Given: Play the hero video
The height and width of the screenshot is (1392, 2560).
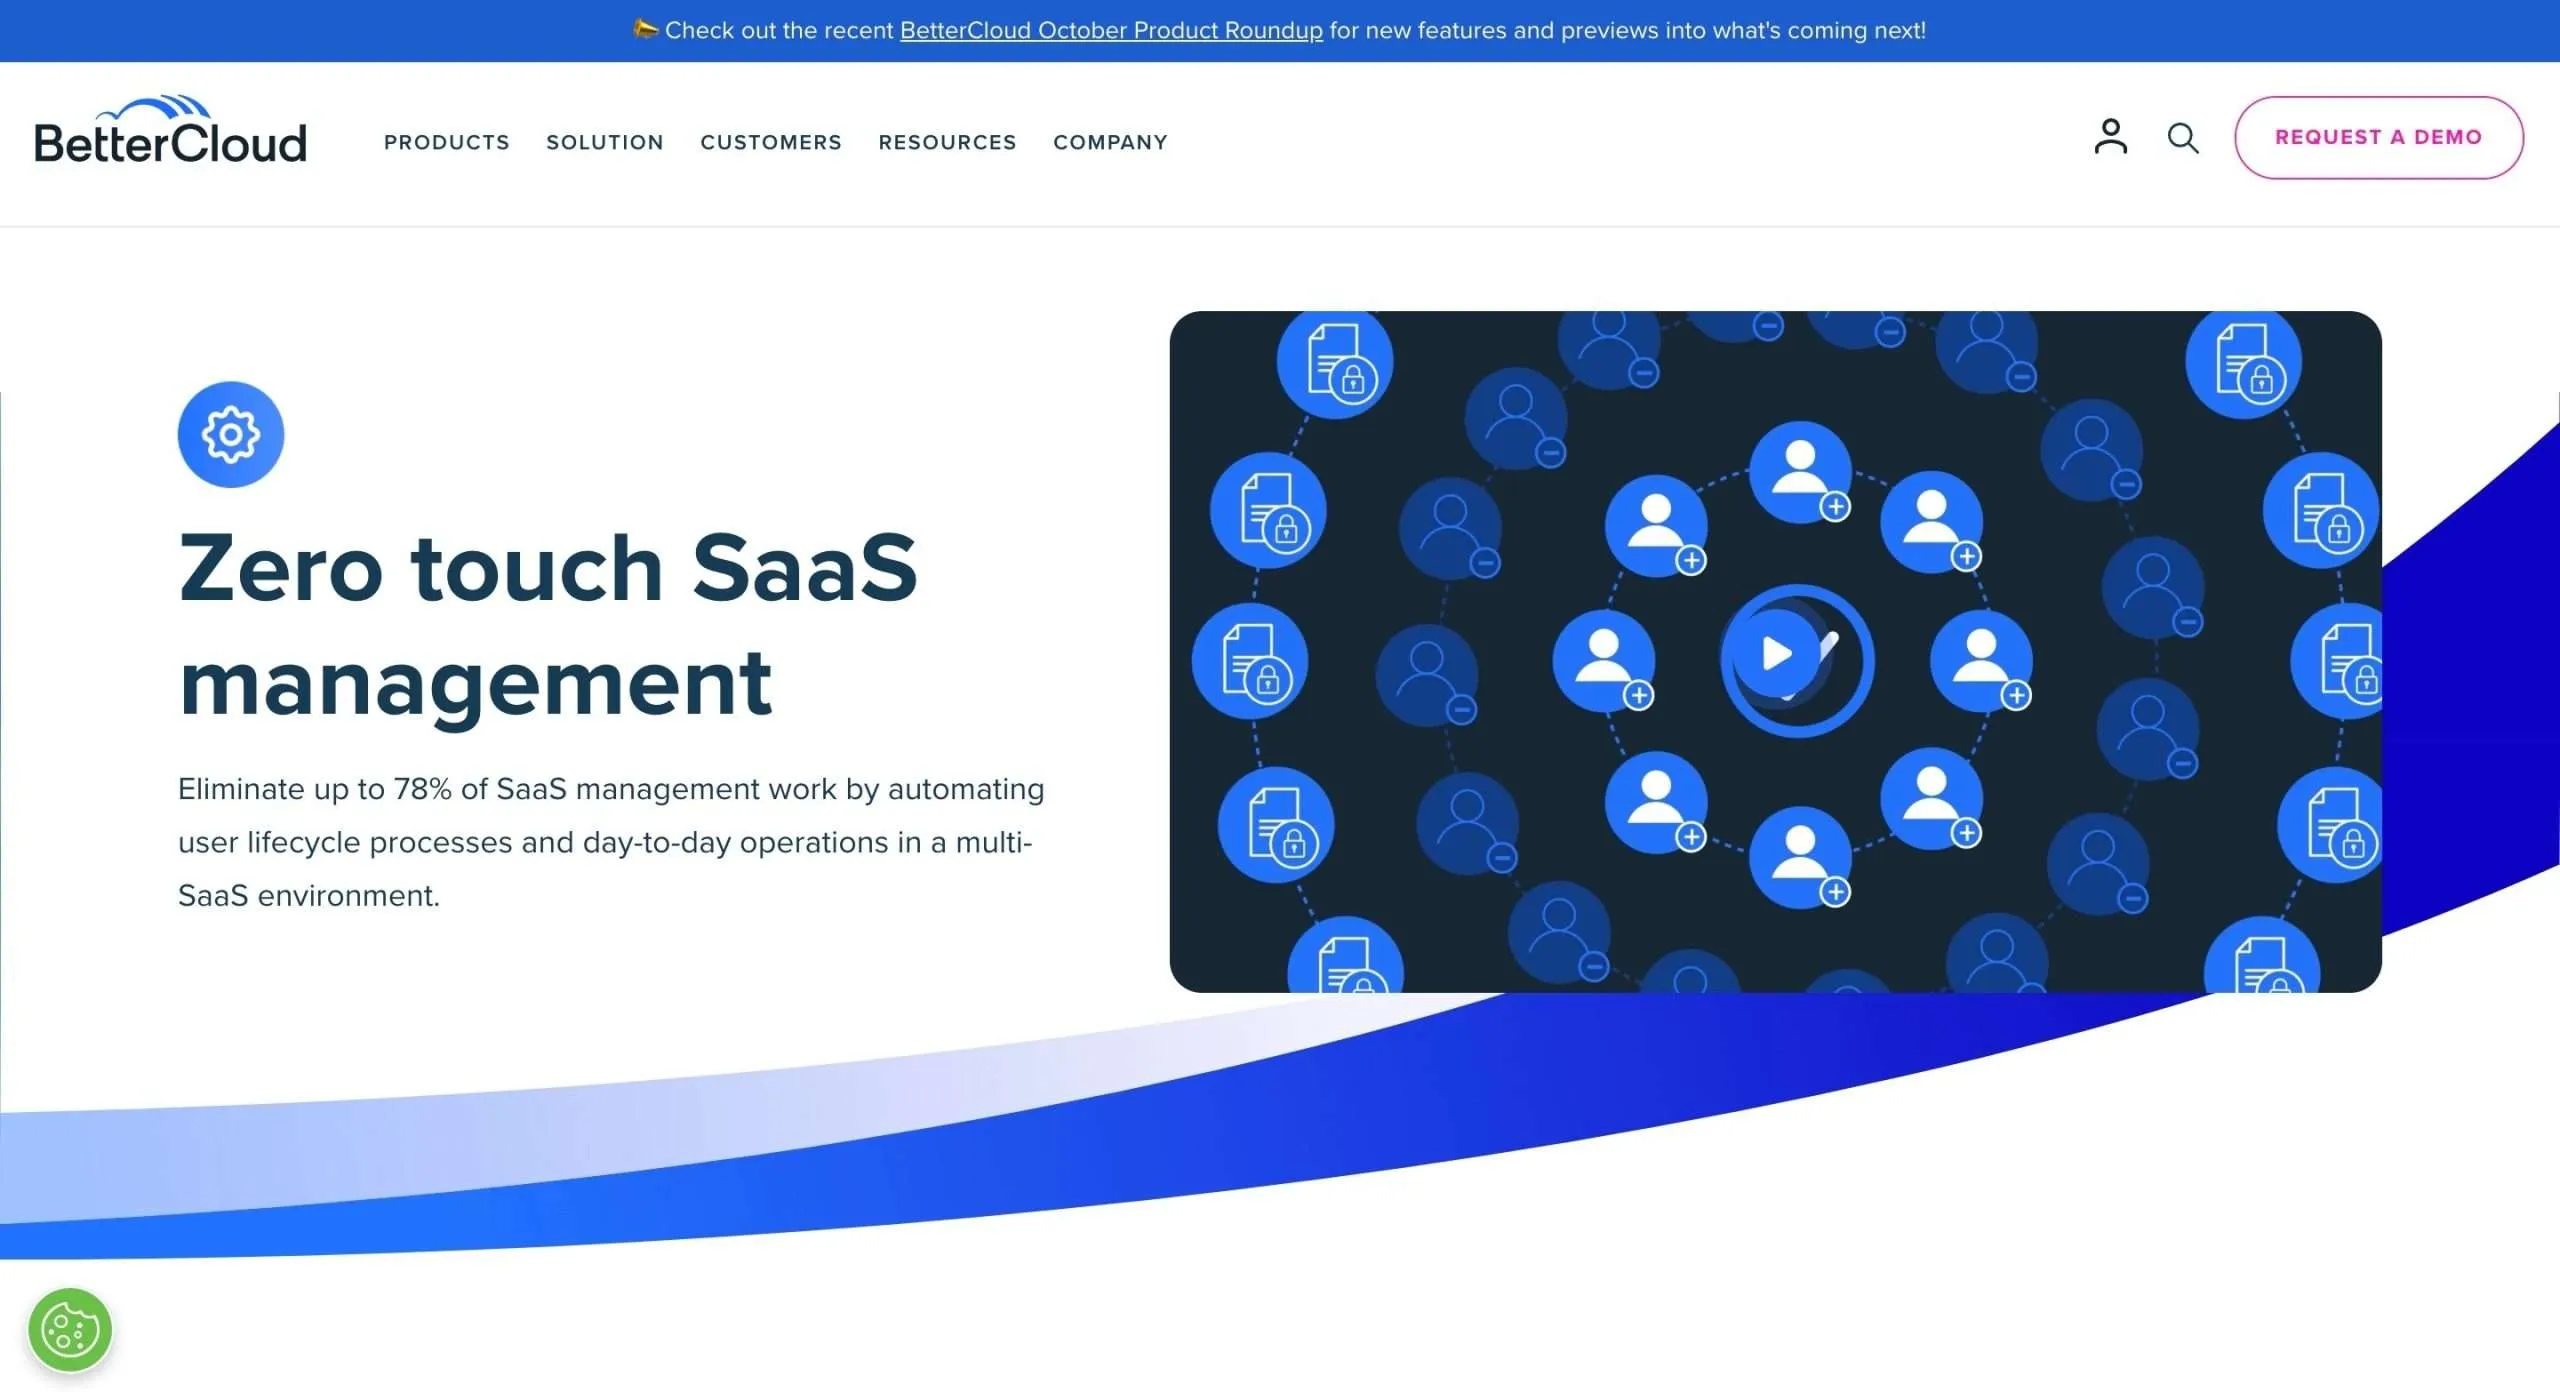Looking at the screenshot, I should pyautogui.click(x=1775, y=654).
